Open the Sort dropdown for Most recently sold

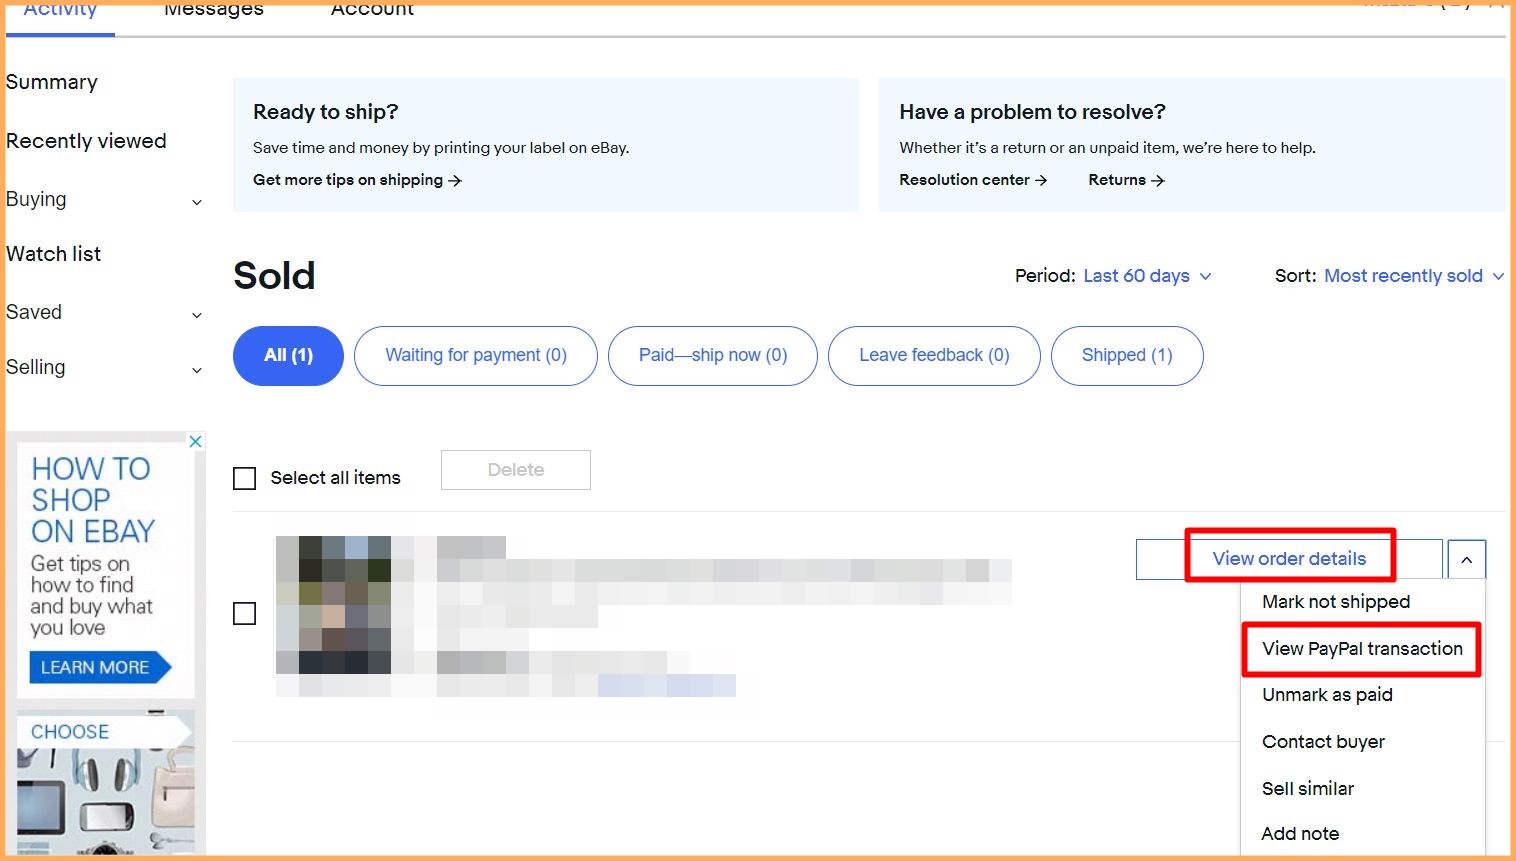point(1403,276)
